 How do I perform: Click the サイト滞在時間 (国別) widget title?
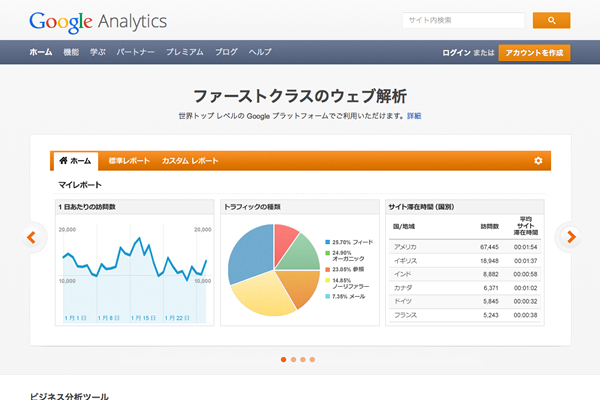pyautogui.click(x=421, y=207)
